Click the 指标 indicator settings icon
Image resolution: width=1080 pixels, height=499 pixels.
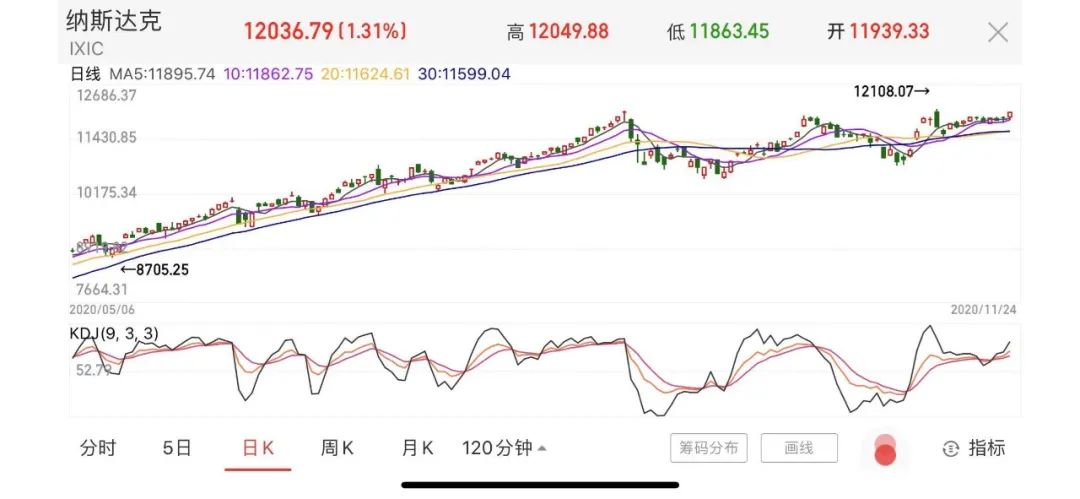point(951,448)
